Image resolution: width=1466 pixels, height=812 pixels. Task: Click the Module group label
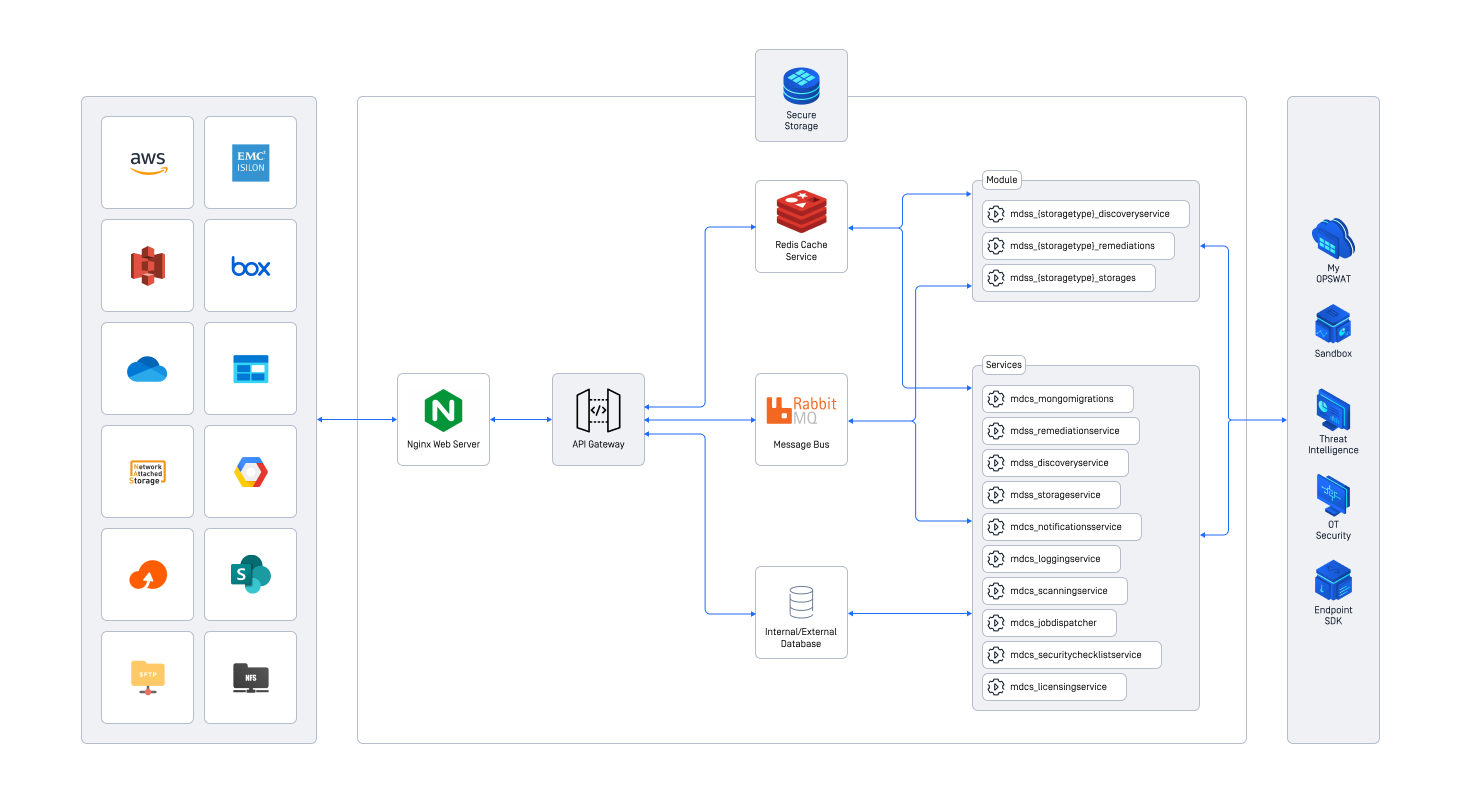(x=1002, y=180)
